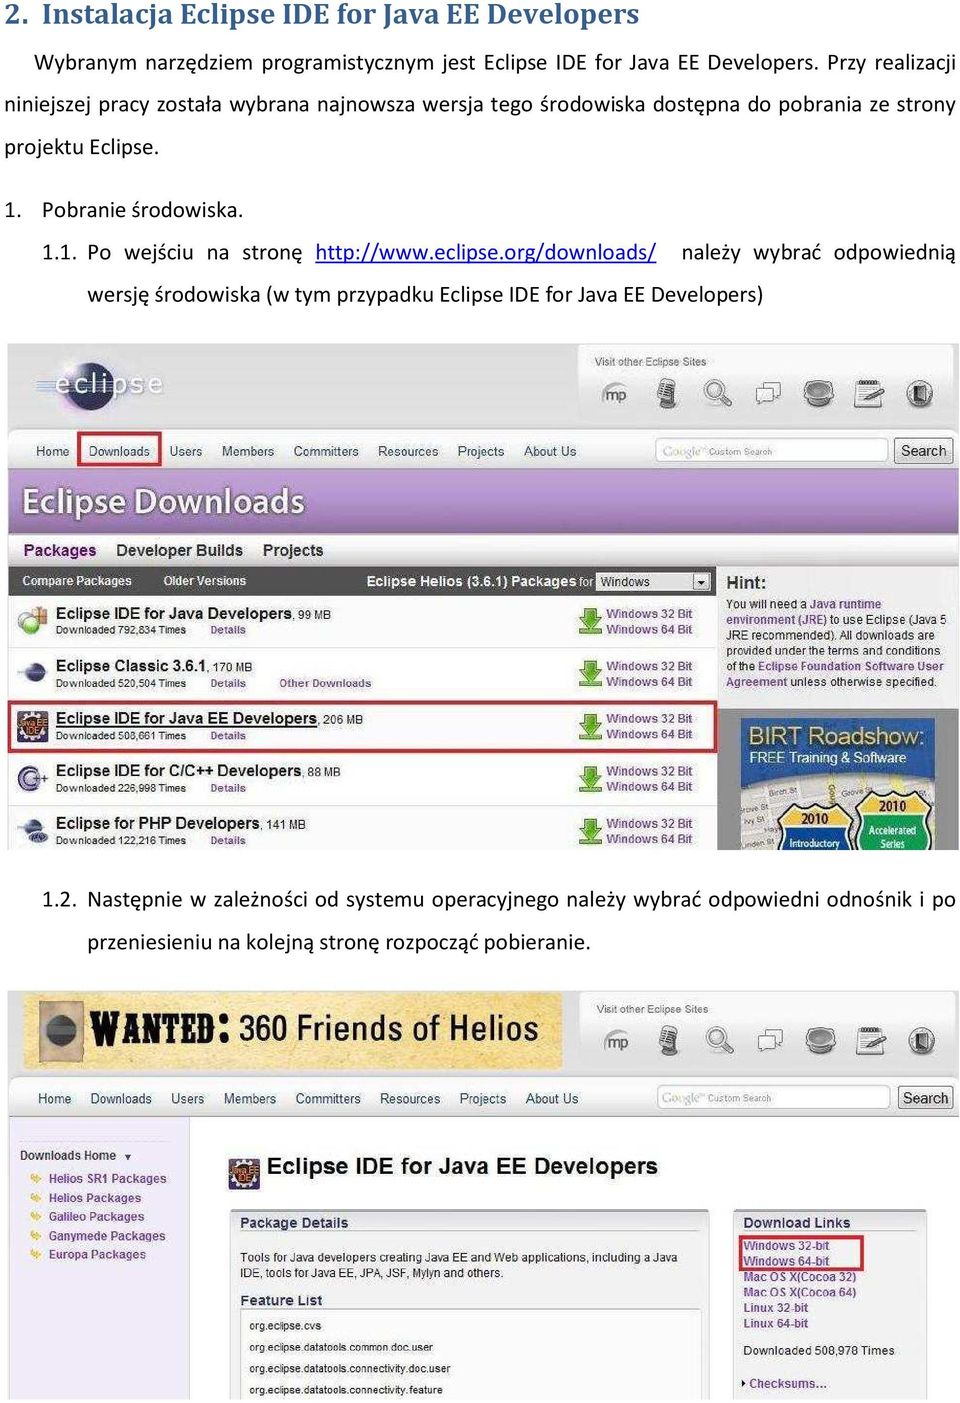Viewport: 960px width, 1403px height.
Task: Open Europa Packages in the sidebar
Action: coord(97,1254)
